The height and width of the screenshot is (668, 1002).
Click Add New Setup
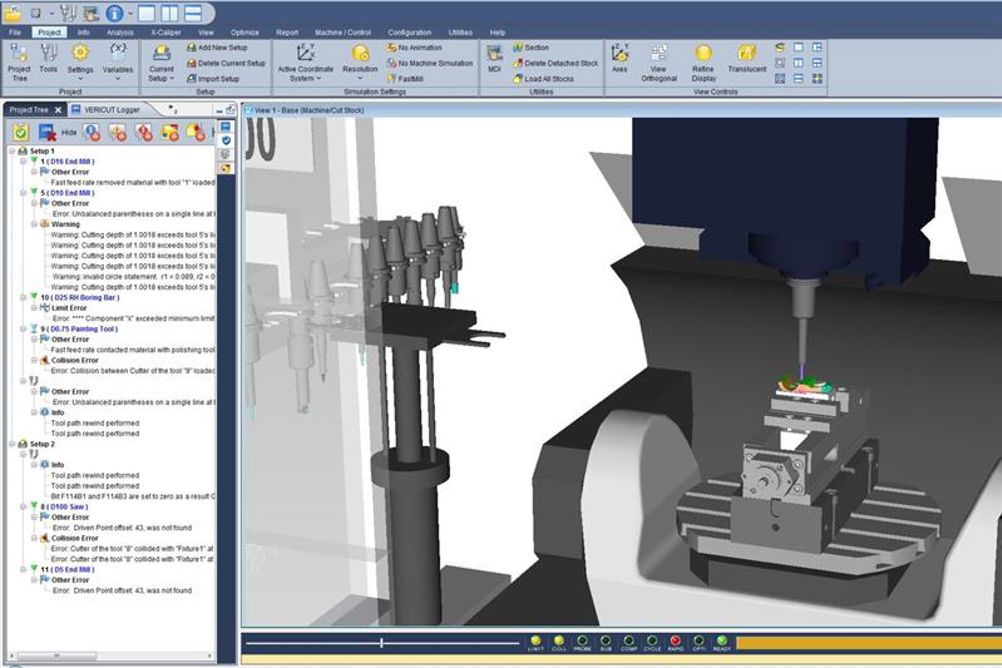pos(217,47)
